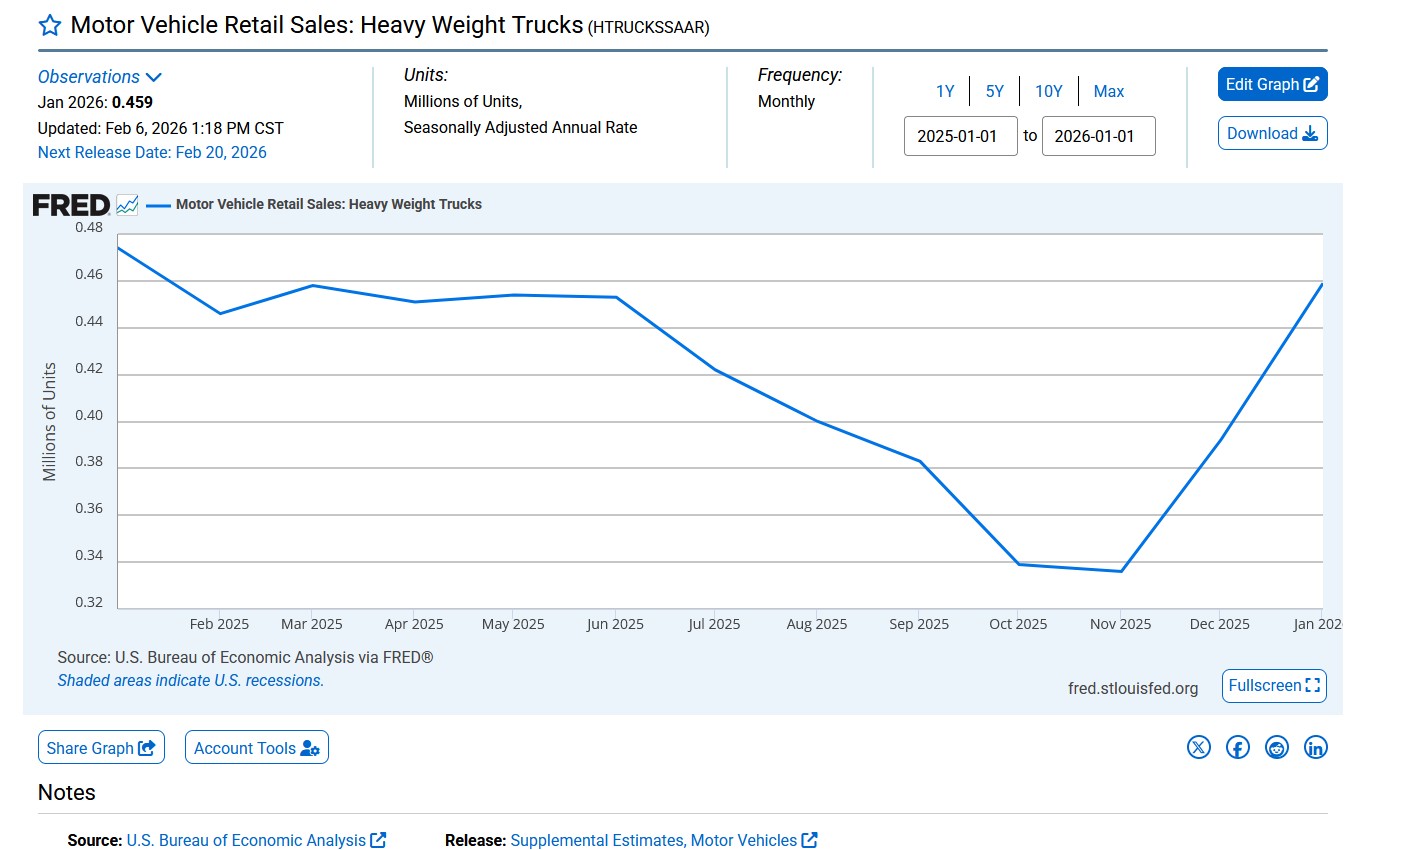The width and height of the screenshot is (1403, 850).
Task: Share the graph on Facebook
Action: click(x=1237, y=747)
